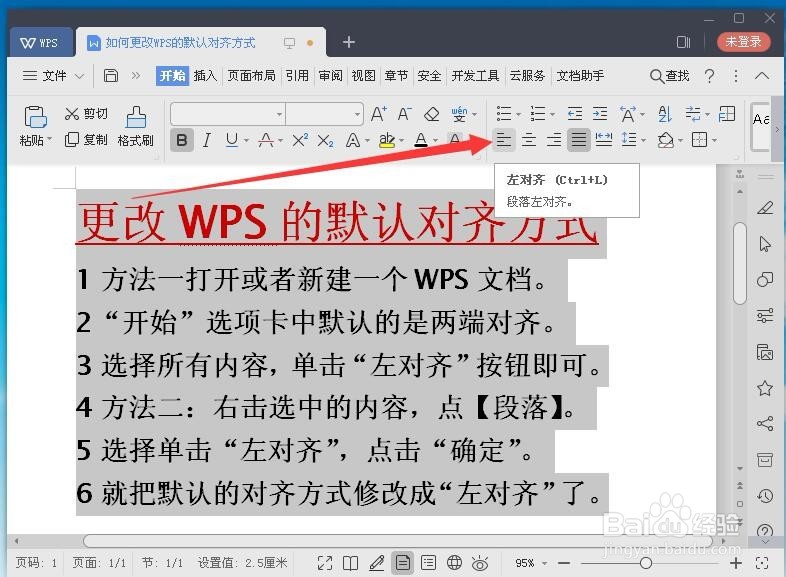
Task: Click the zoom slider handle
Action: pos(646,563)
